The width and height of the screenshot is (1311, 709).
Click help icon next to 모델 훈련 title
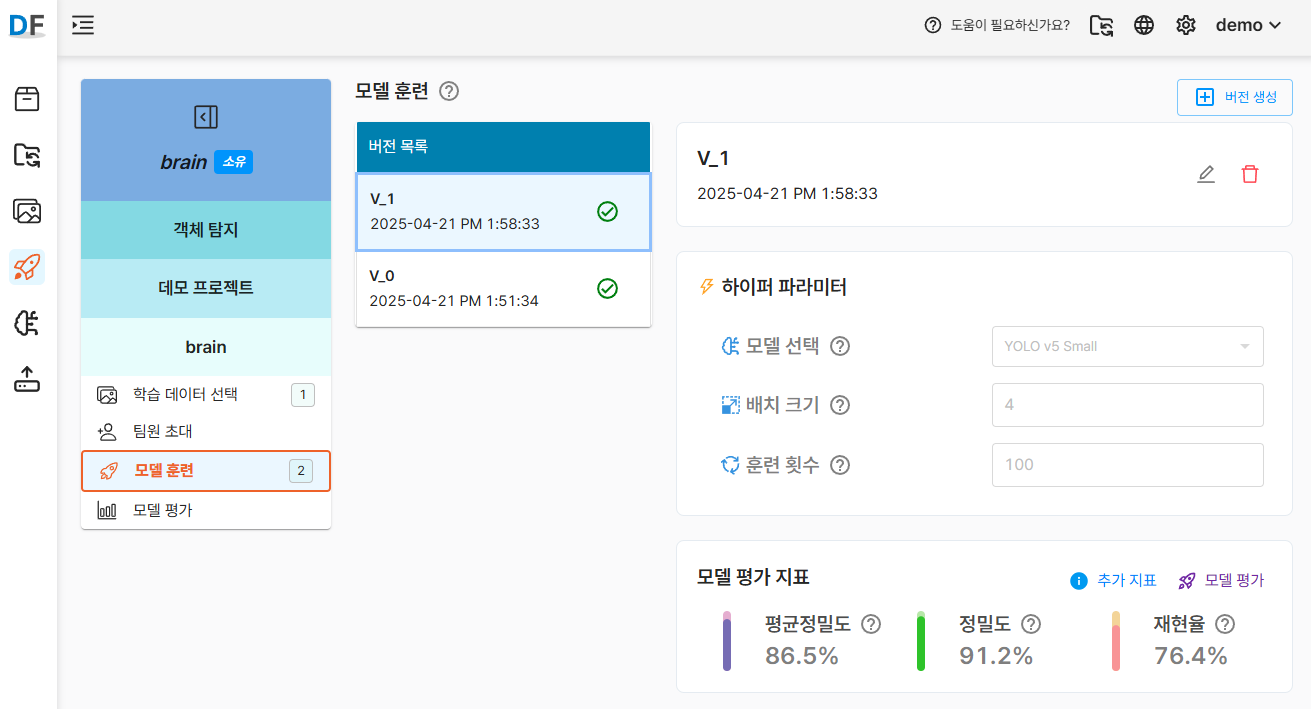click(449, 91)
